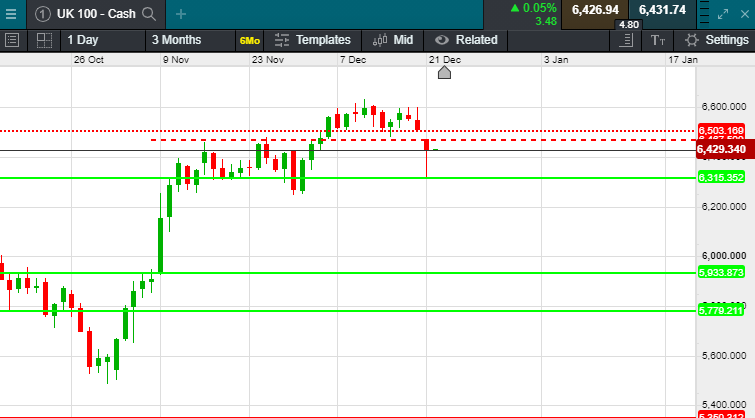Click the 7 Dec date label
This screenshot has width=755, height=418.
click(353, 60)
